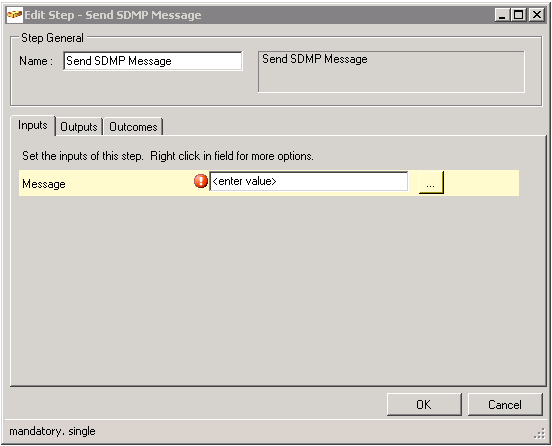Switch to the Outputs tab
This screenshot has height=446, width=552.
79,127
